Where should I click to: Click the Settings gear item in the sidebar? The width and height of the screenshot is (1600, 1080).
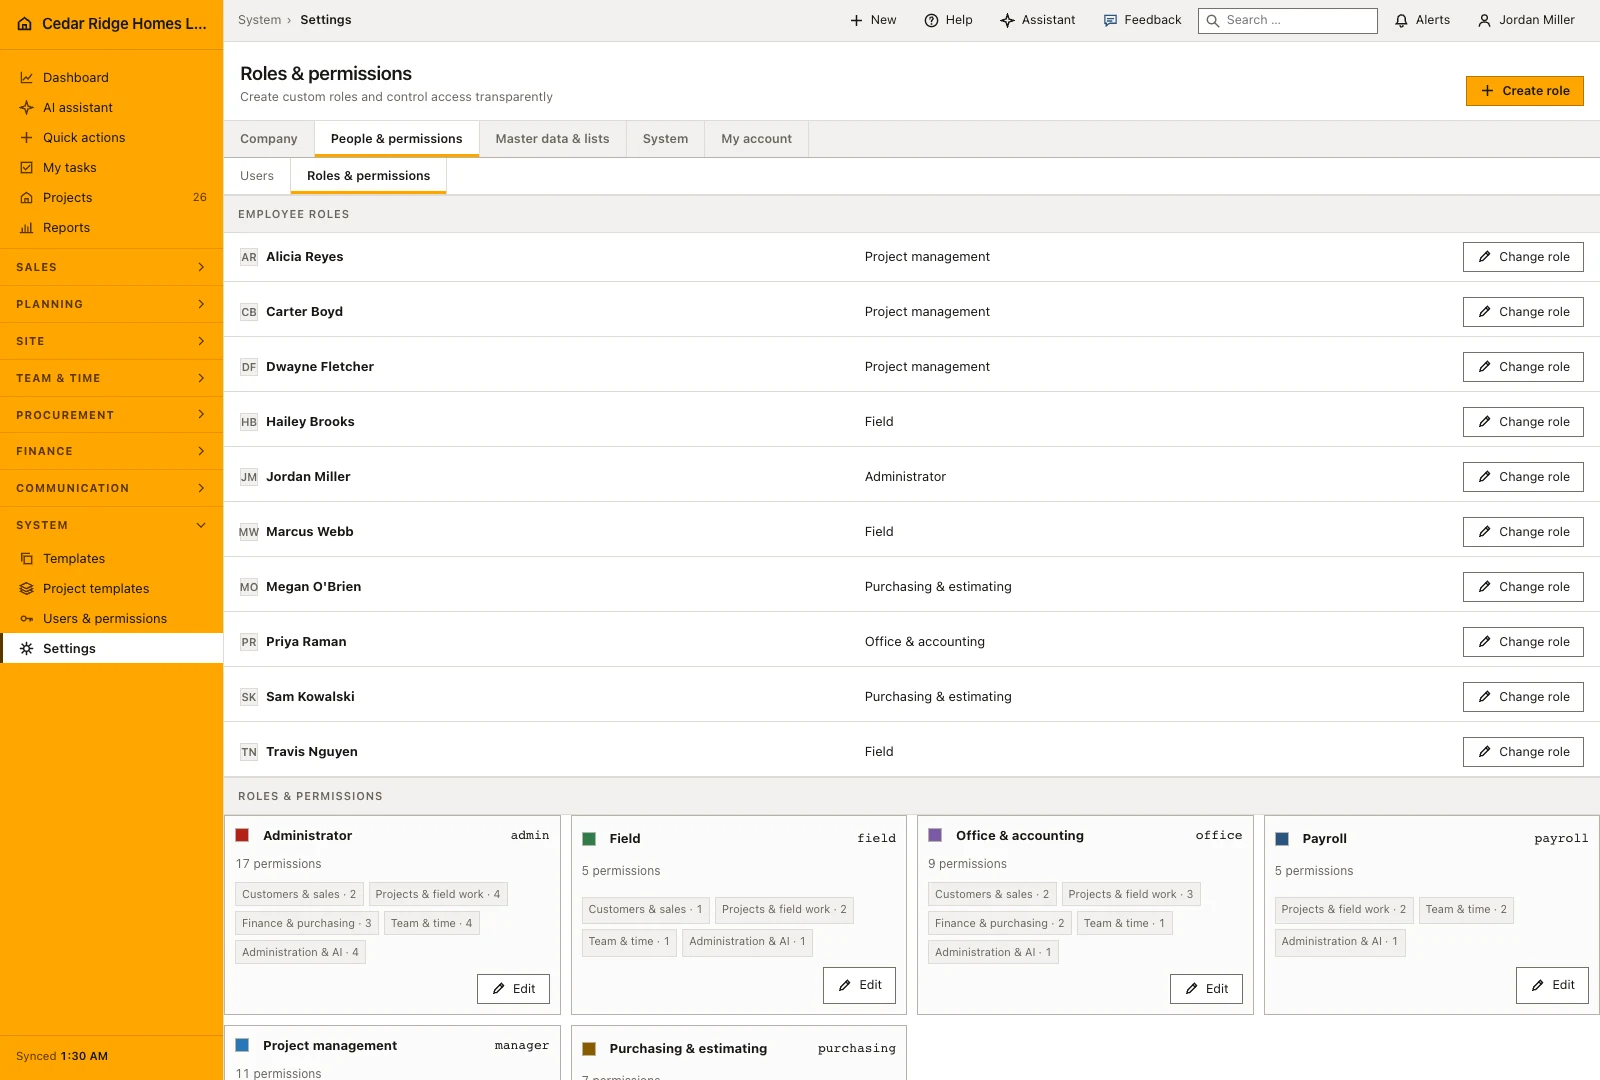pyautogui.click(x=111, y=648)
